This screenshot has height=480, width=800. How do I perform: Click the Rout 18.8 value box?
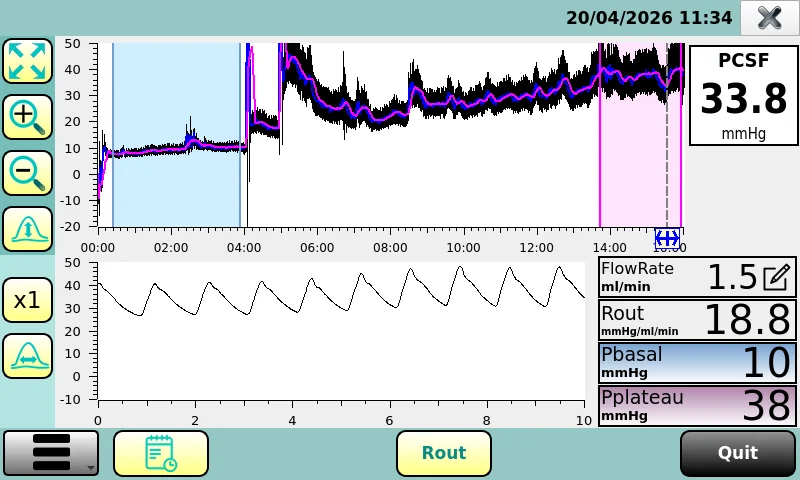tap(697, 320)
